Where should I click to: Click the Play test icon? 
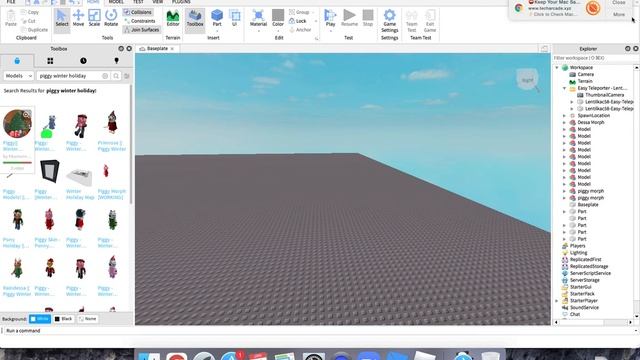(x=330, y=16)
